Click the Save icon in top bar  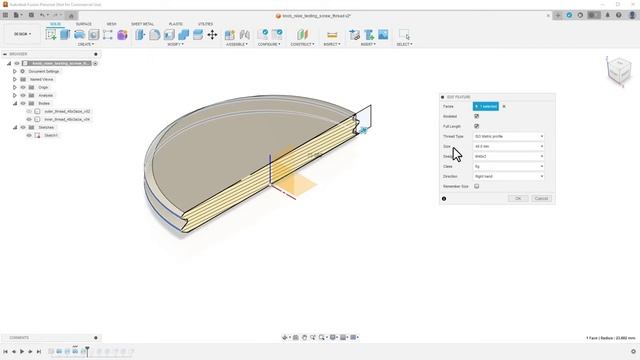pyautogui.click(x=31, y=16)
